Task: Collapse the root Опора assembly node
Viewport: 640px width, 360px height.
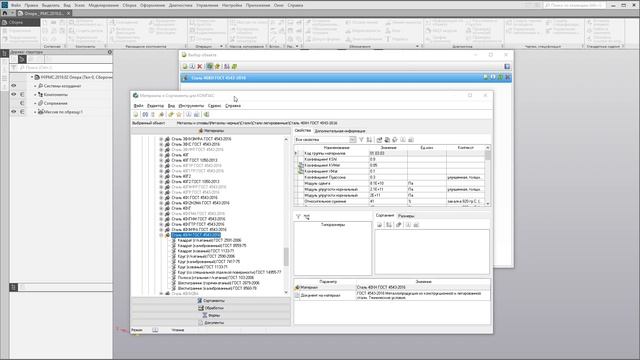Action: (x=32, y=77)
